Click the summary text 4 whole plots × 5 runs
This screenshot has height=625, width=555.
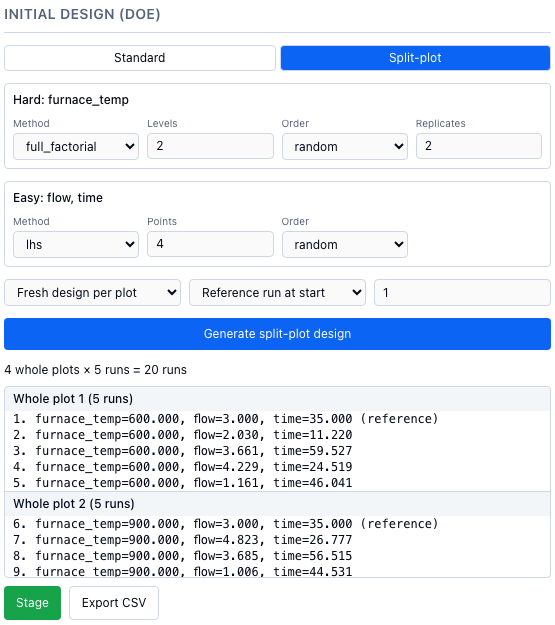click(95, 370)
